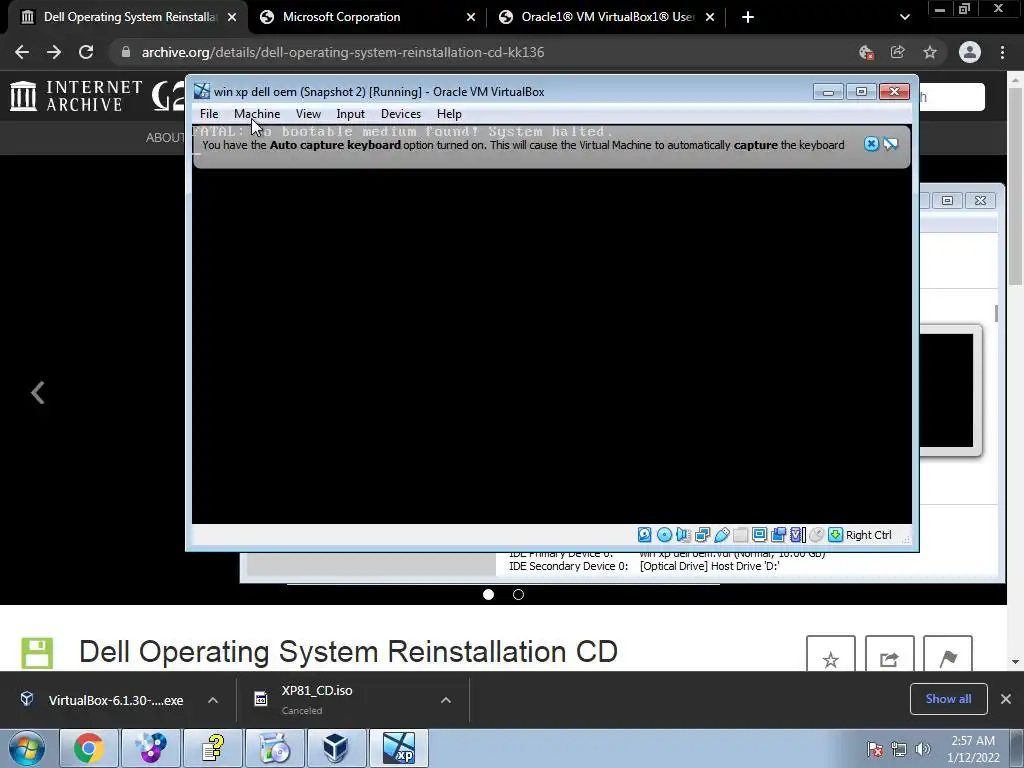Open the Machine menu
Image resolution: width=1024 pixels, height=768 pixels.
(x=257, y=114)
